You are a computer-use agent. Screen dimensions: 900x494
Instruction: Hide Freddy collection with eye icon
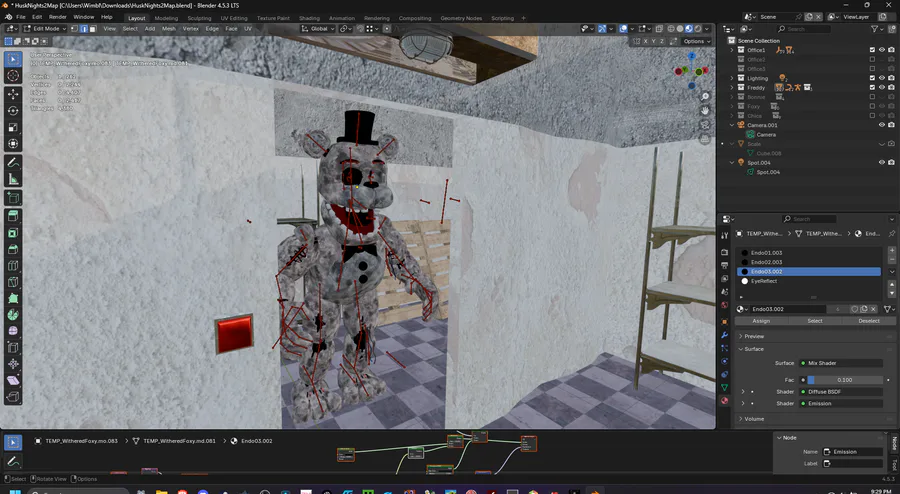(x=882, y=87)
